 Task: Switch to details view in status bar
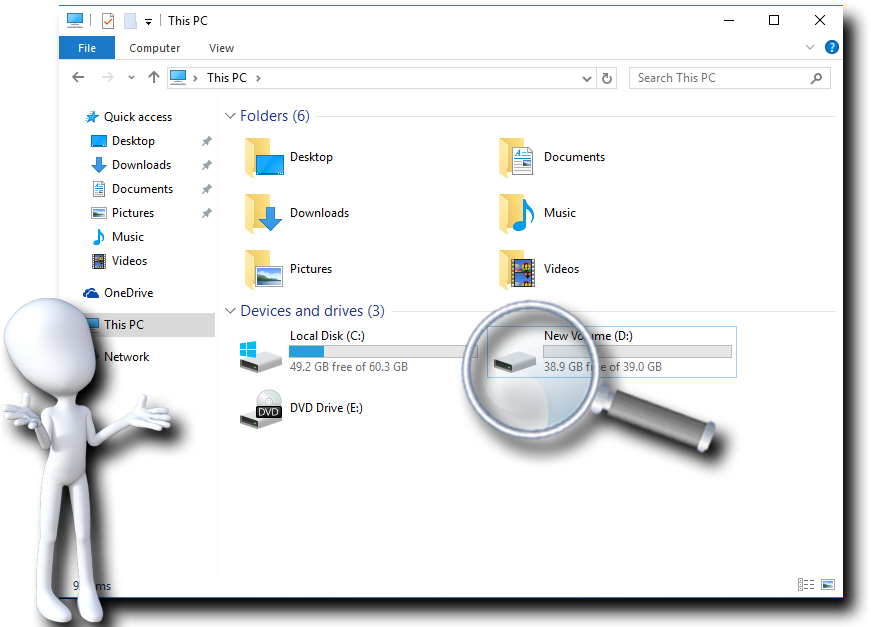[806, 584]
